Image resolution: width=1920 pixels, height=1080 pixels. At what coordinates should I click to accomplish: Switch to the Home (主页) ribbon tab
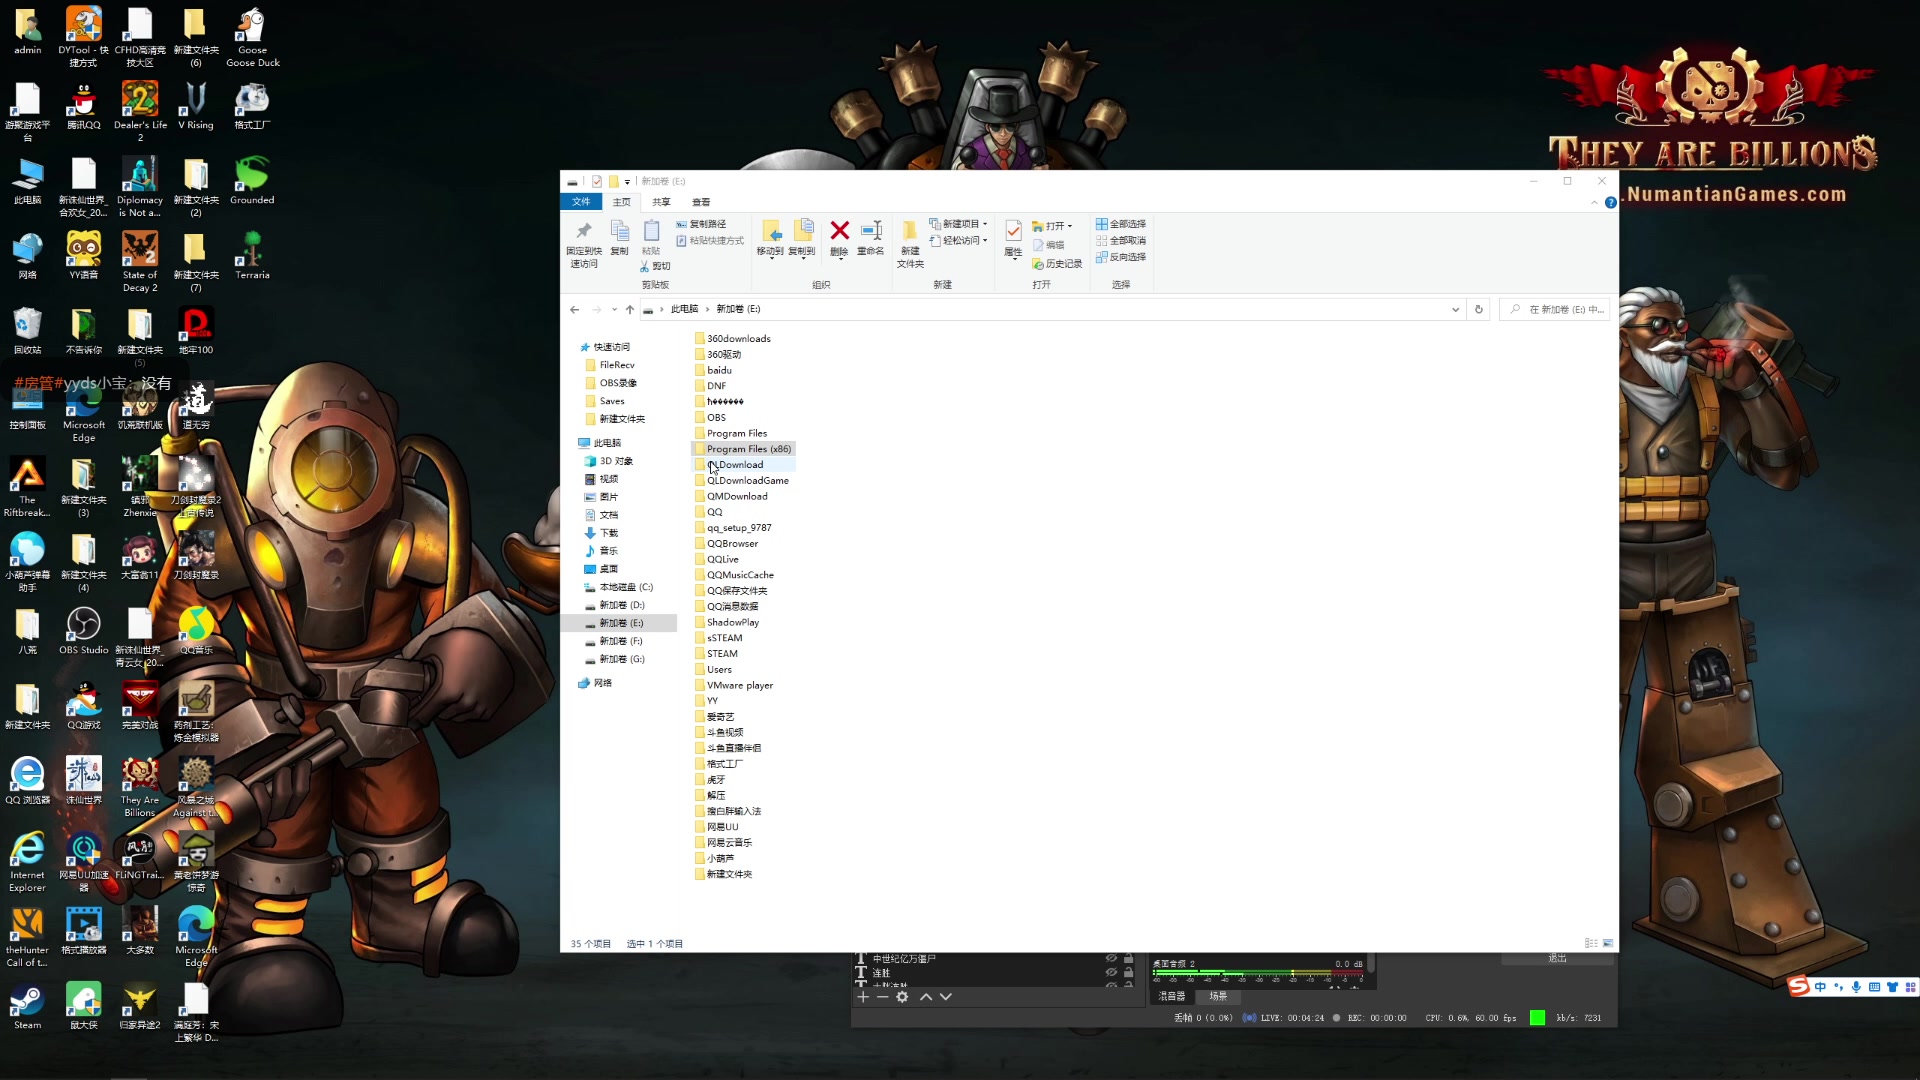pos(622,202)
